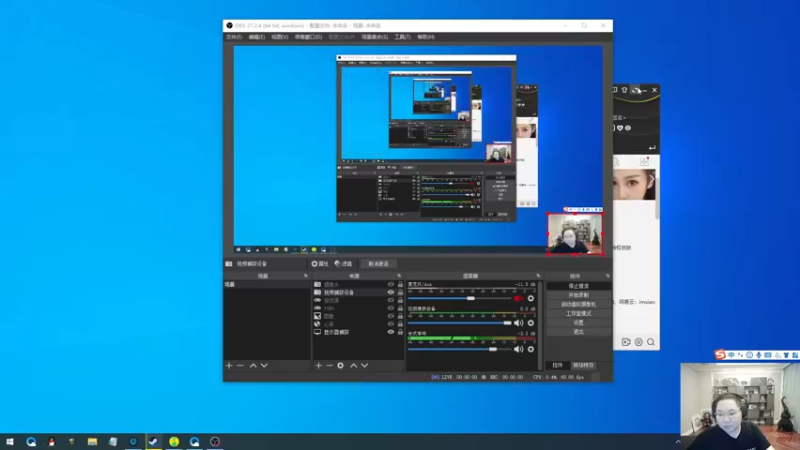Toggle lock on globe browser source row
The height and width of the screenshot is (450, 800).
pos(400,324)
